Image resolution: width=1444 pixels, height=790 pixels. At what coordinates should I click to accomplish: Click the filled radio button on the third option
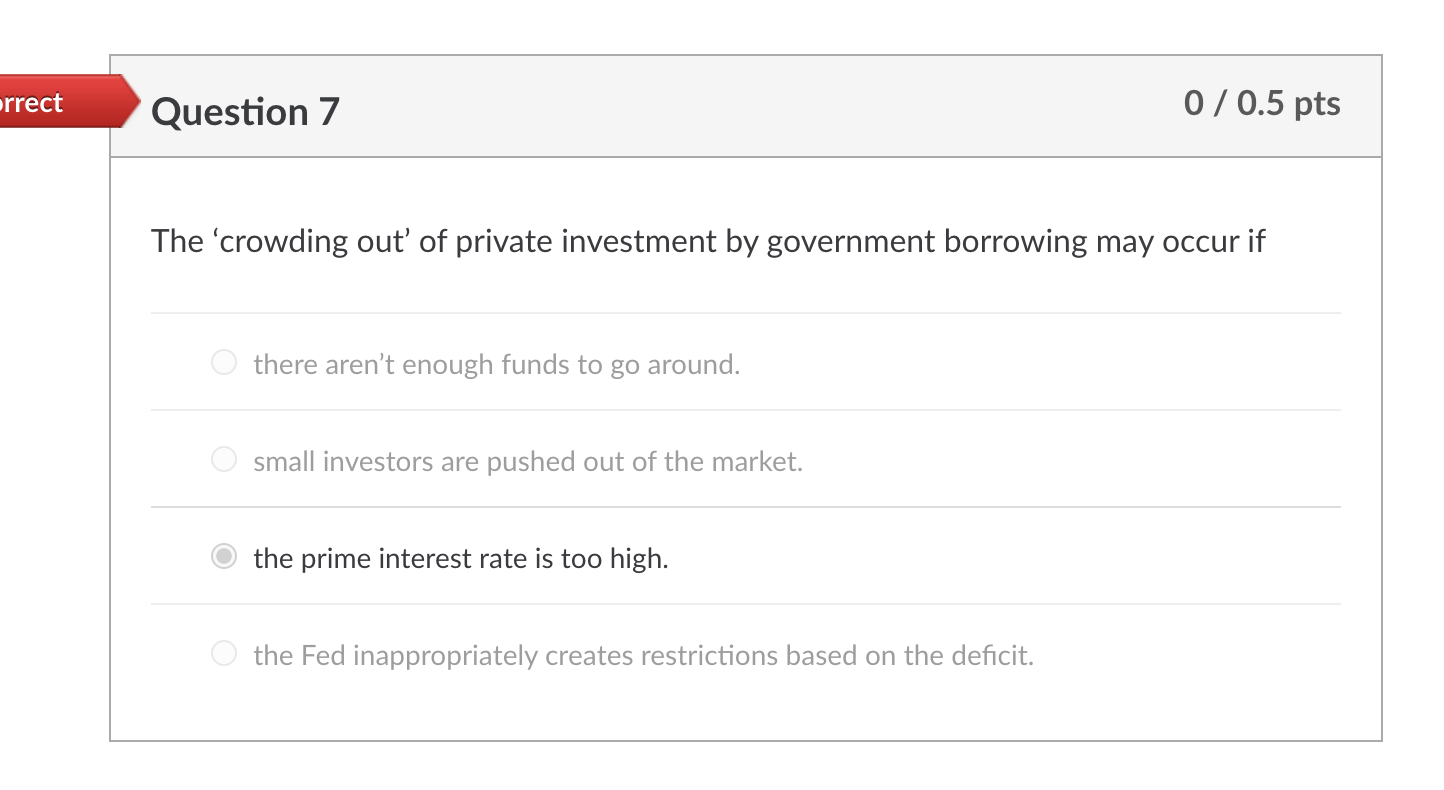pyautogui.click(x=223, y=556)
